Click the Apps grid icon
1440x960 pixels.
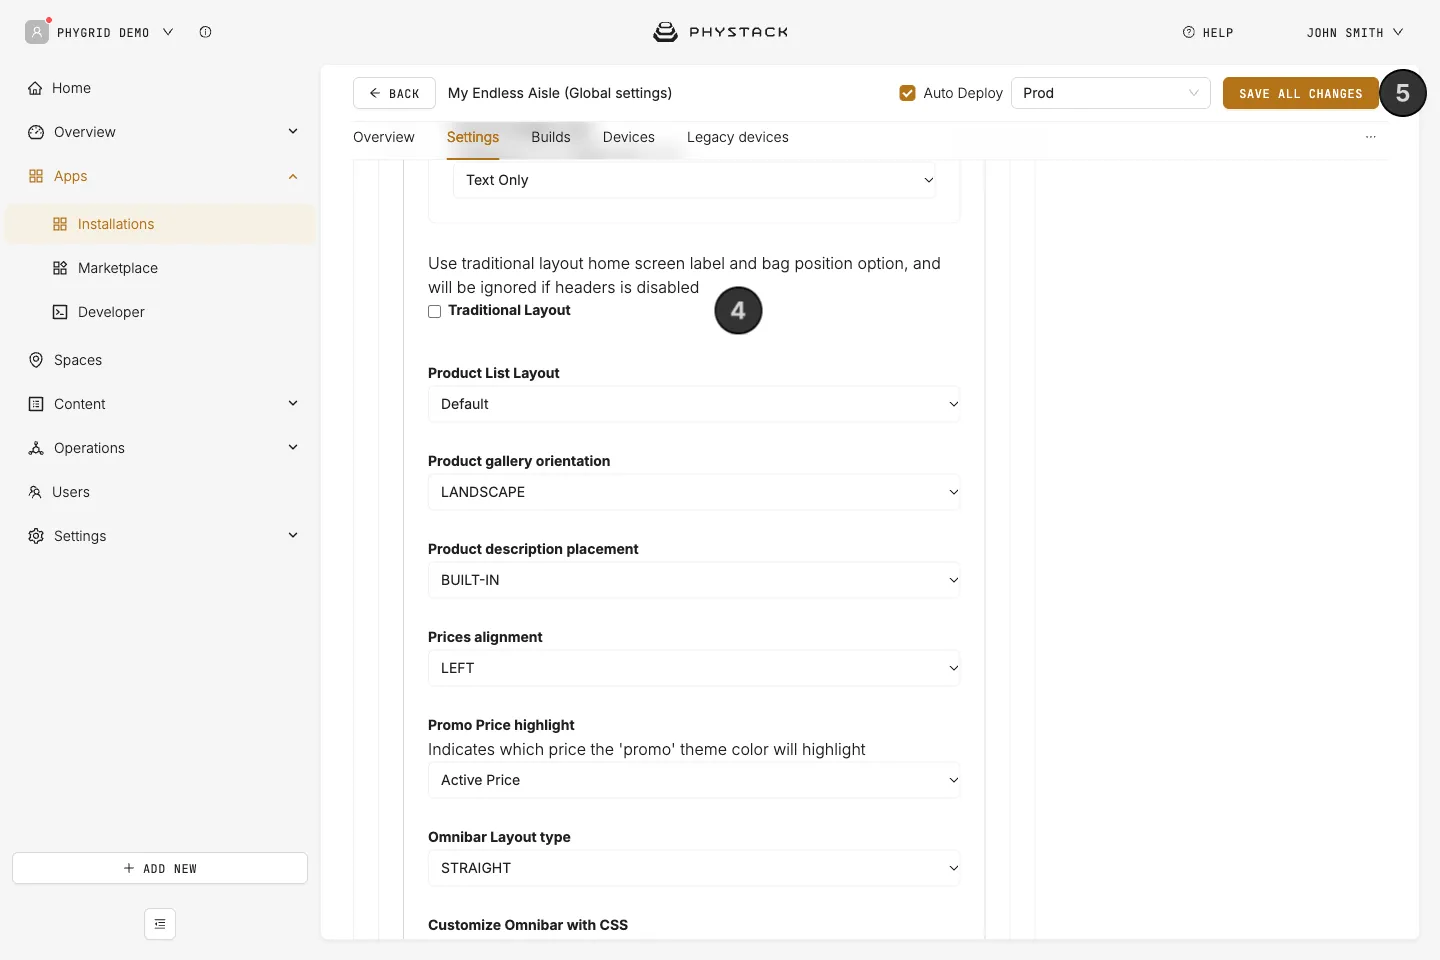(36, 176)
